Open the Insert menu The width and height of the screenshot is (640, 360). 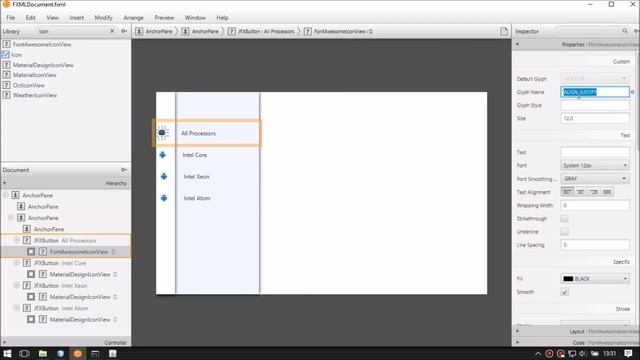(x=77, y=18)
